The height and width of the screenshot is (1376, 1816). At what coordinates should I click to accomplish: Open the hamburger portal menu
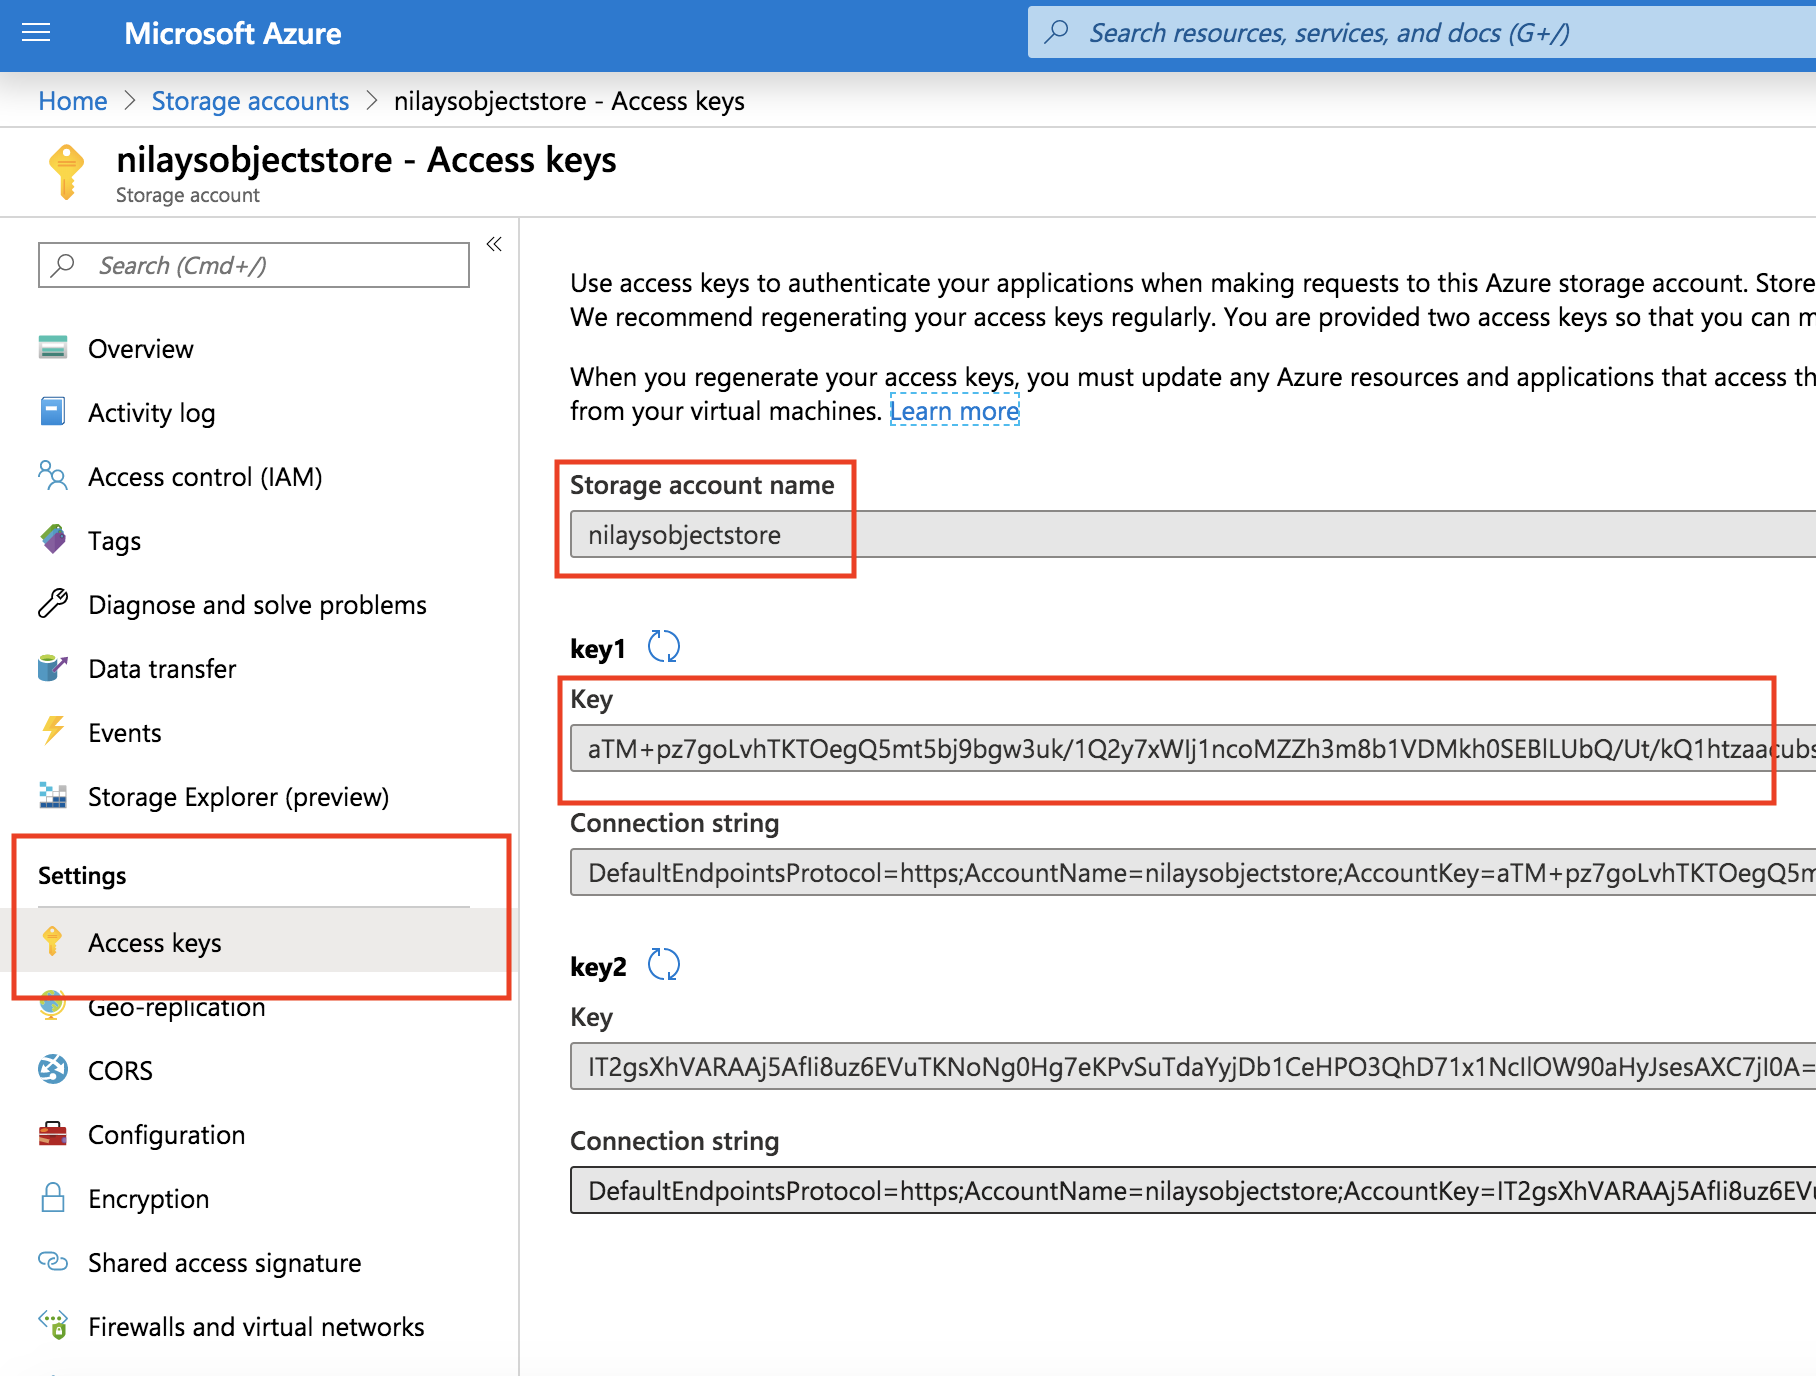point(36,33)
